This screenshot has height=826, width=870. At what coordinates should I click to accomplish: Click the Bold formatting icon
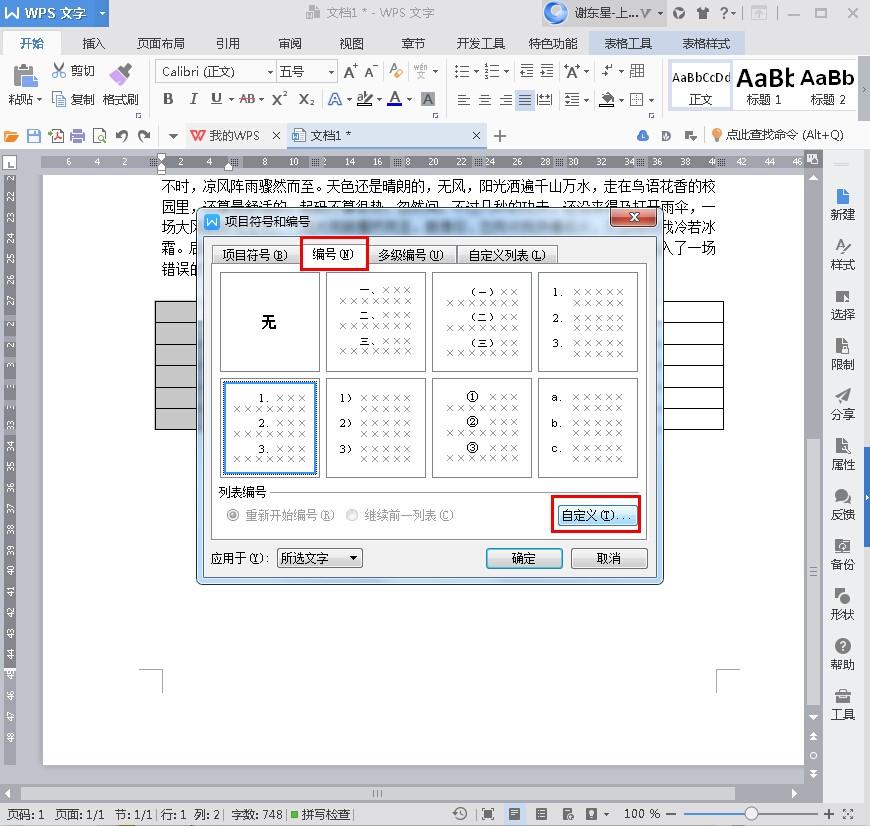168,99
